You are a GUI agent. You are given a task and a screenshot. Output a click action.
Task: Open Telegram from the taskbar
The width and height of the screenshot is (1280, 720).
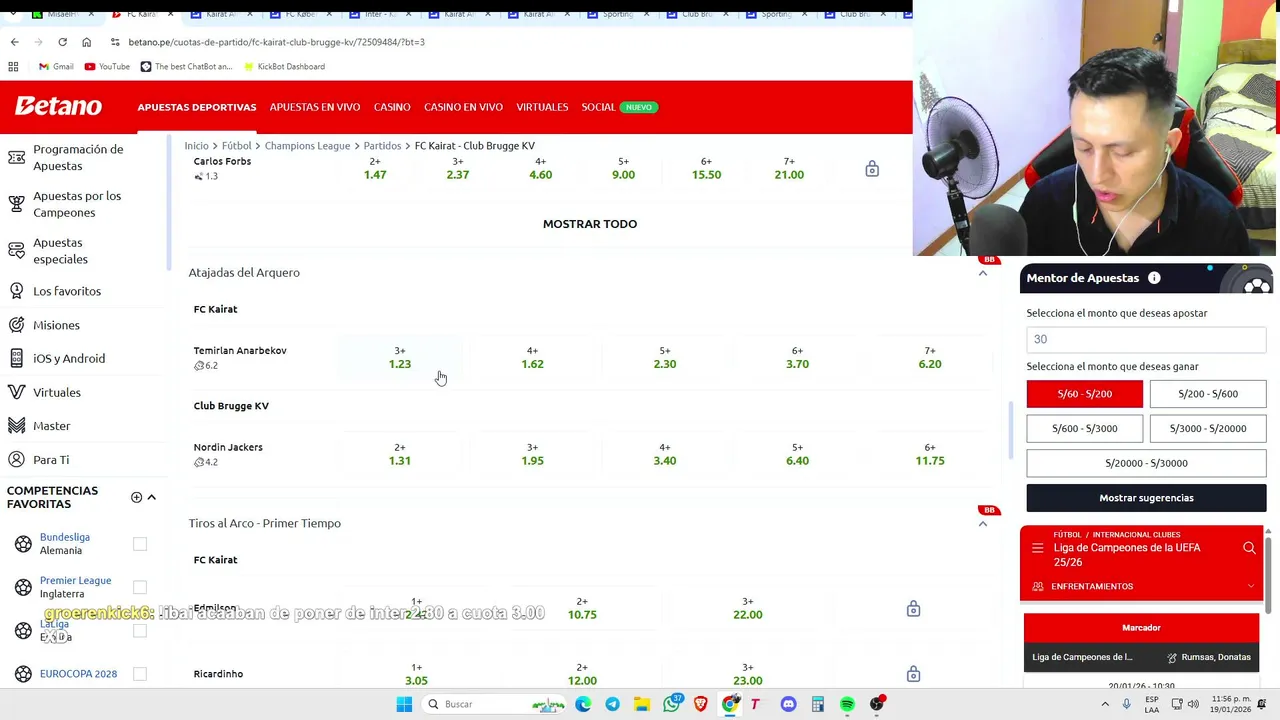coord(612,704)
